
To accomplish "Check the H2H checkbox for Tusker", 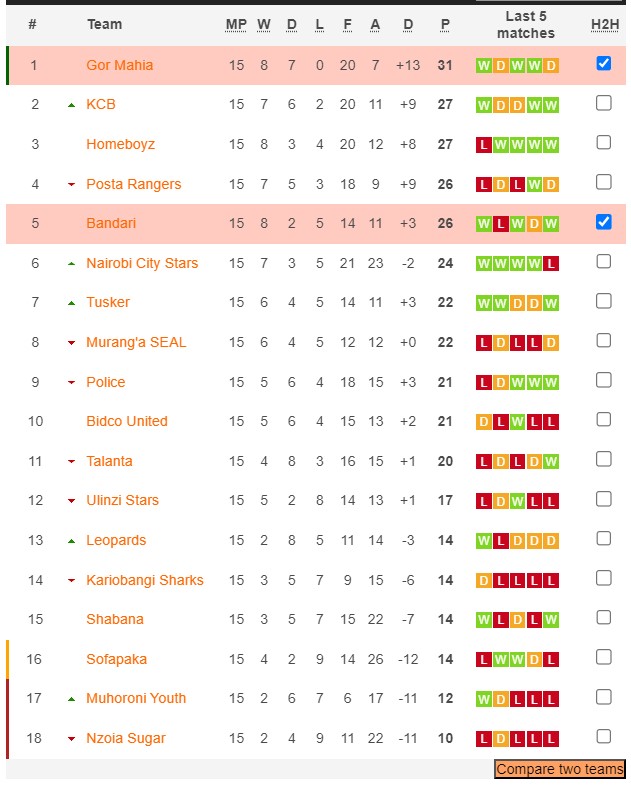I will pos(604,301).
